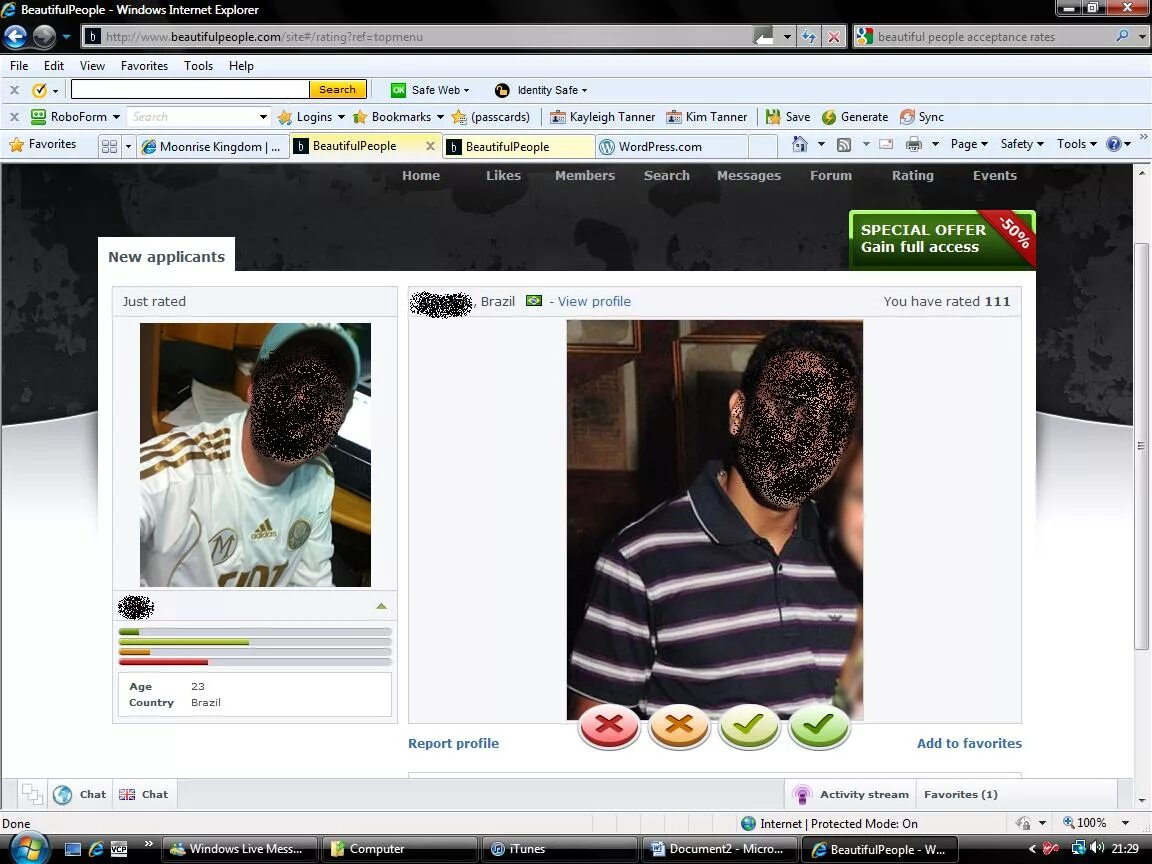Click the browser Back arrow button

(15, 36)
